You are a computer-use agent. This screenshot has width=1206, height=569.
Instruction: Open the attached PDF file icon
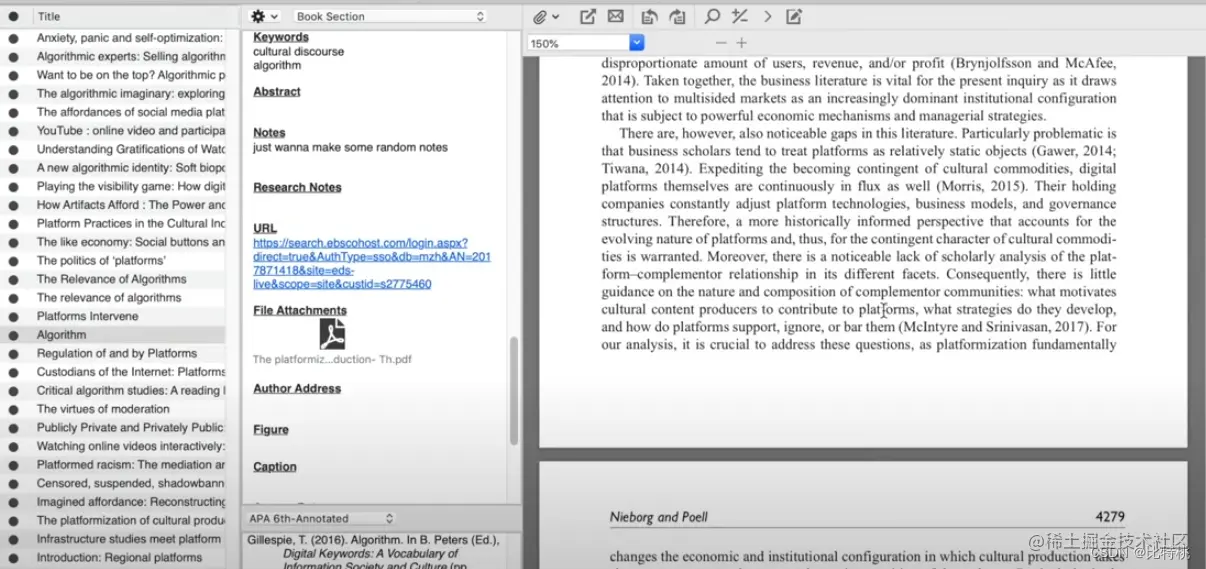pos(332,333)
